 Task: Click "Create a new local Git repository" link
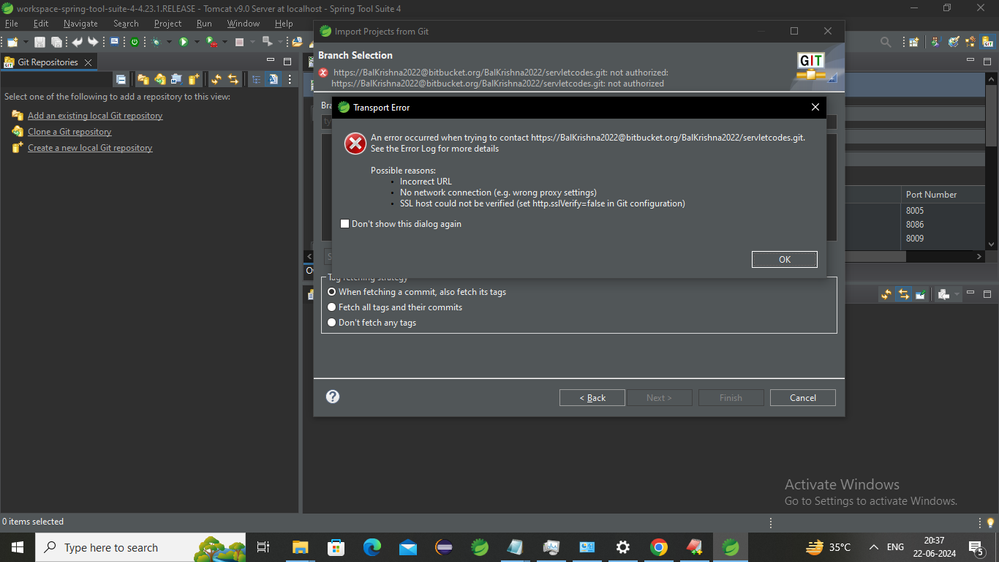[x=90, y=147]
